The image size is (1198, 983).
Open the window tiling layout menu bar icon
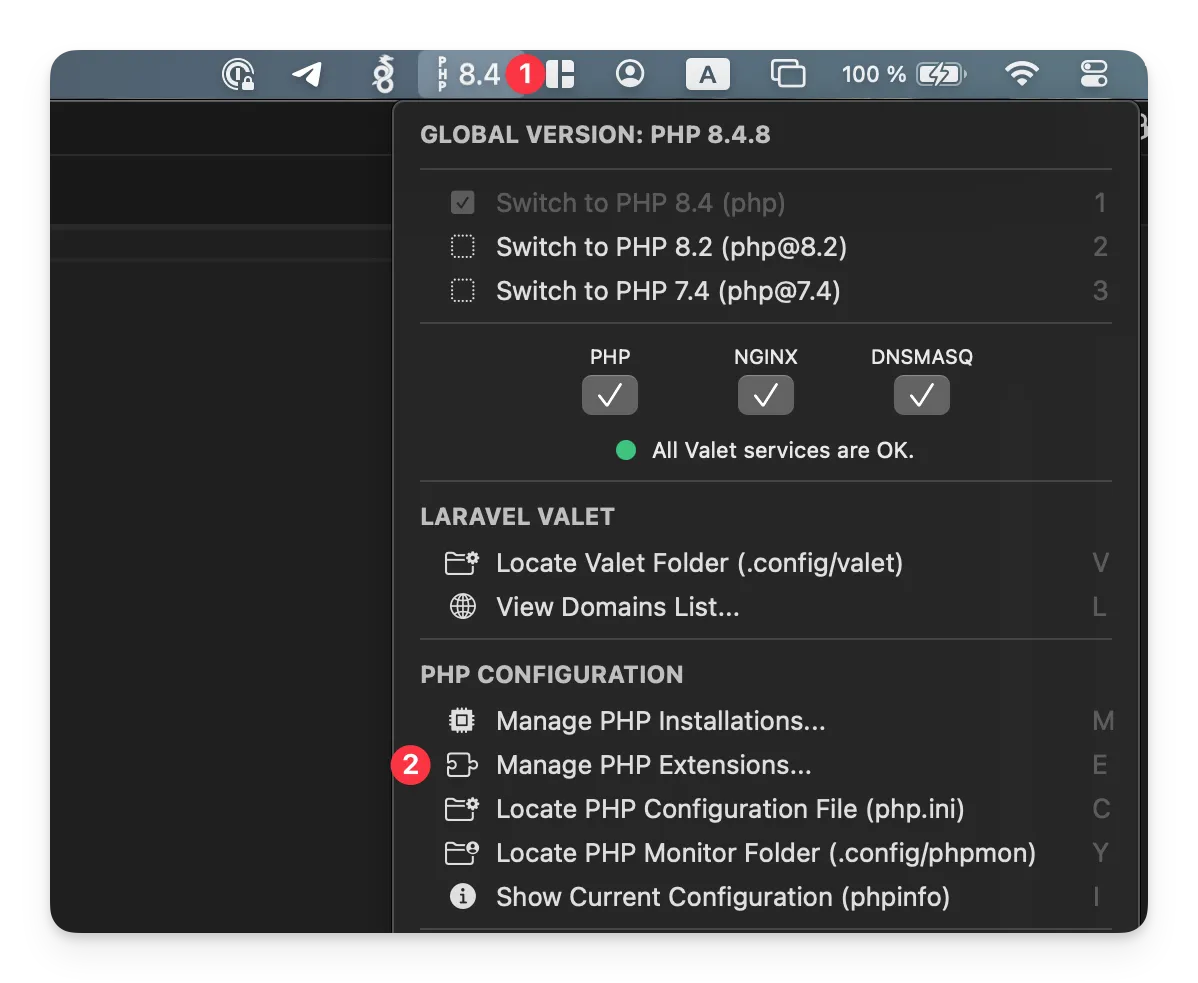[x=561, y=74]
